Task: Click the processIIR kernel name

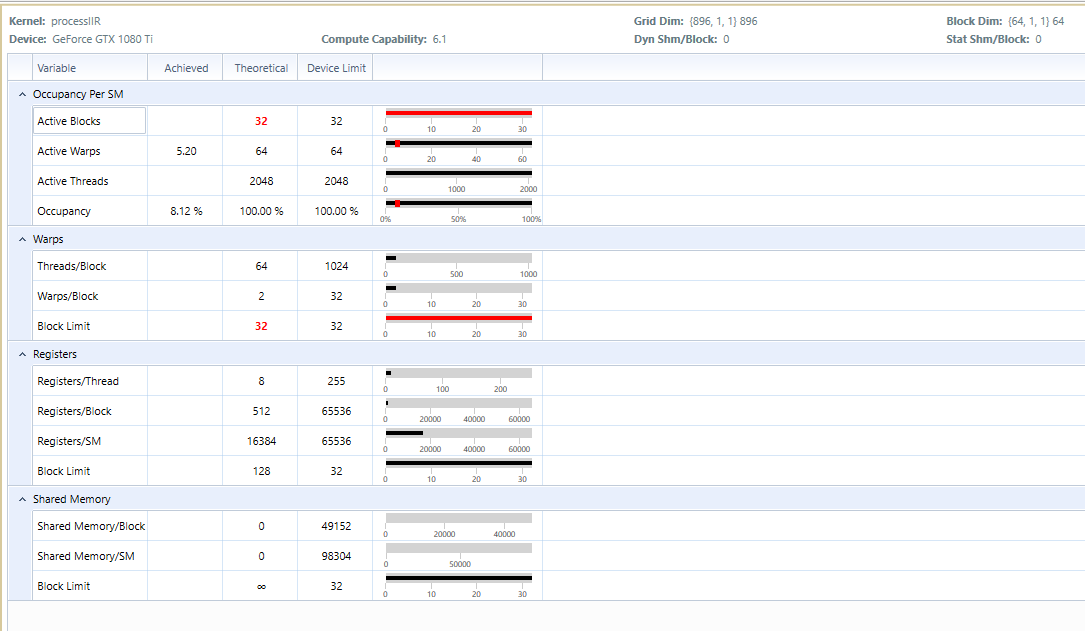Action: [84, 19]
